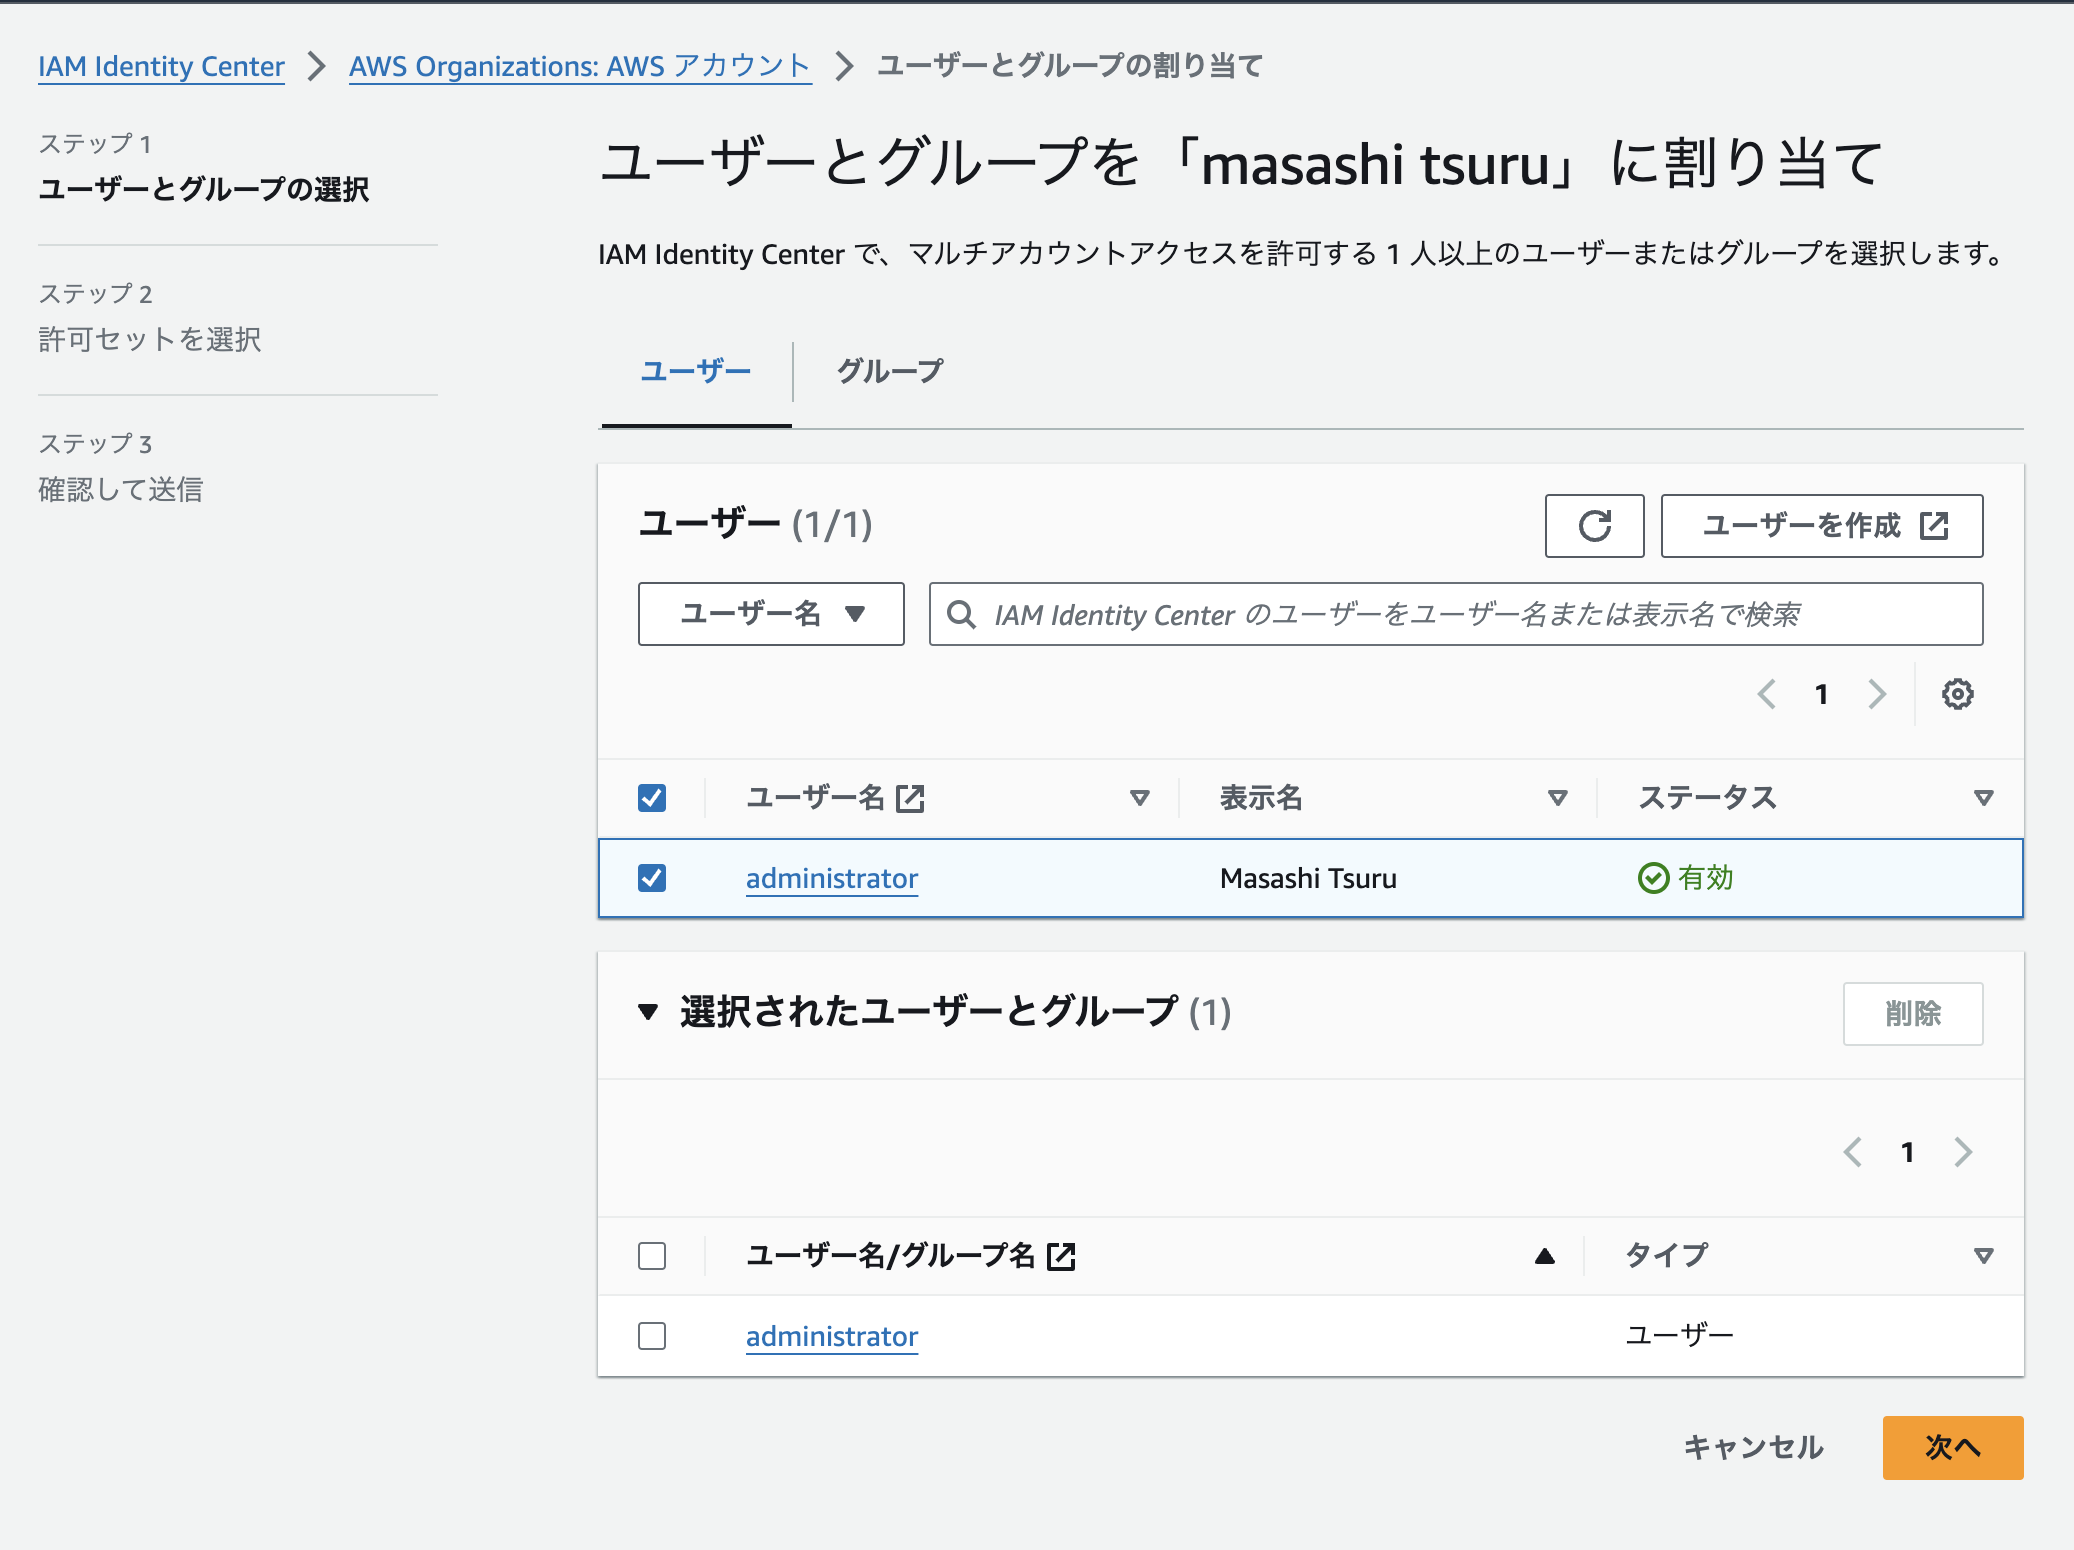Viewport: 2074px width, 1550px height.
Task: Uncheck the administrator row in users table
Action: point(652,878)
